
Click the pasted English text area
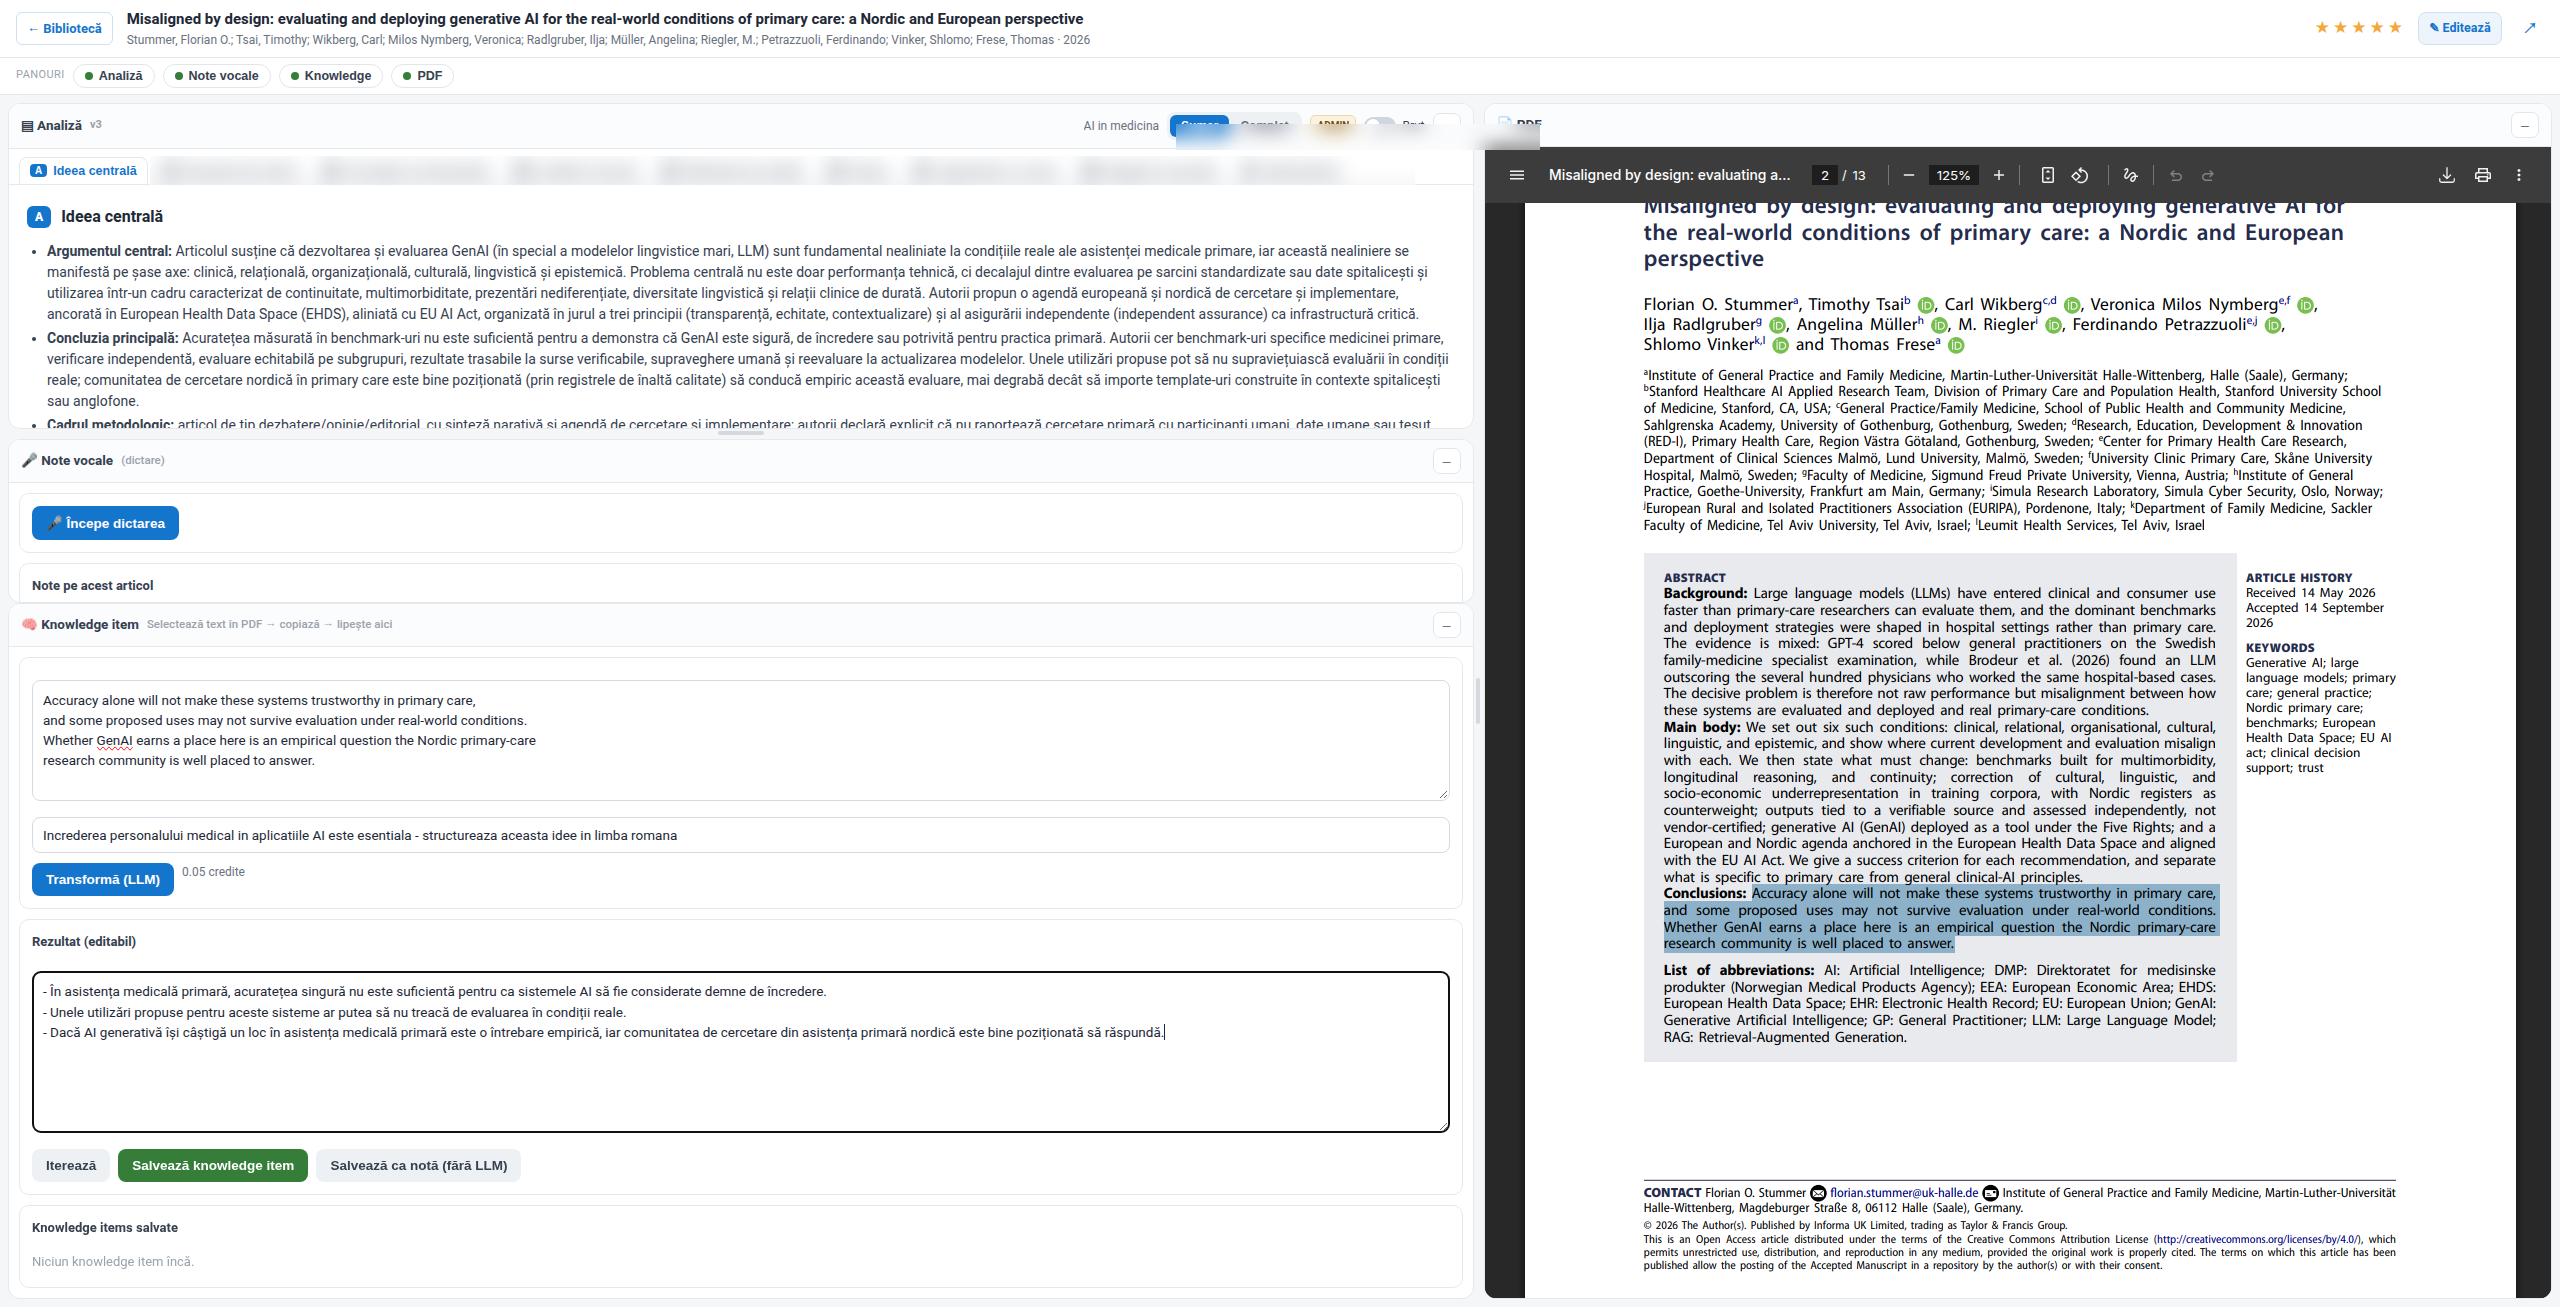pos(741,740)
